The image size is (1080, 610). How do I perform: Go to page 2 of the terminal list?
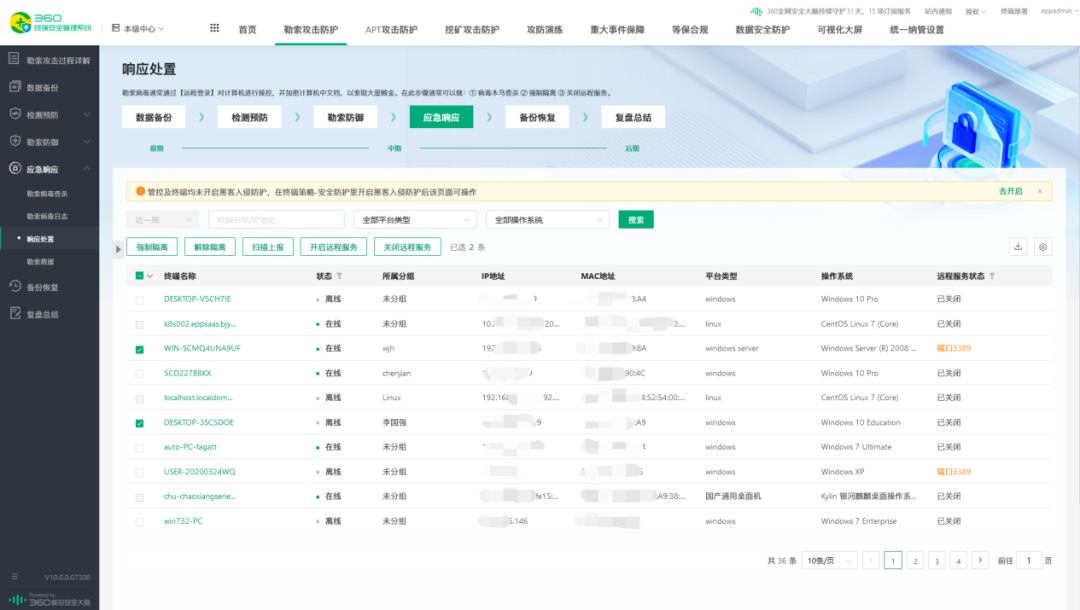(x=914, y=560)
